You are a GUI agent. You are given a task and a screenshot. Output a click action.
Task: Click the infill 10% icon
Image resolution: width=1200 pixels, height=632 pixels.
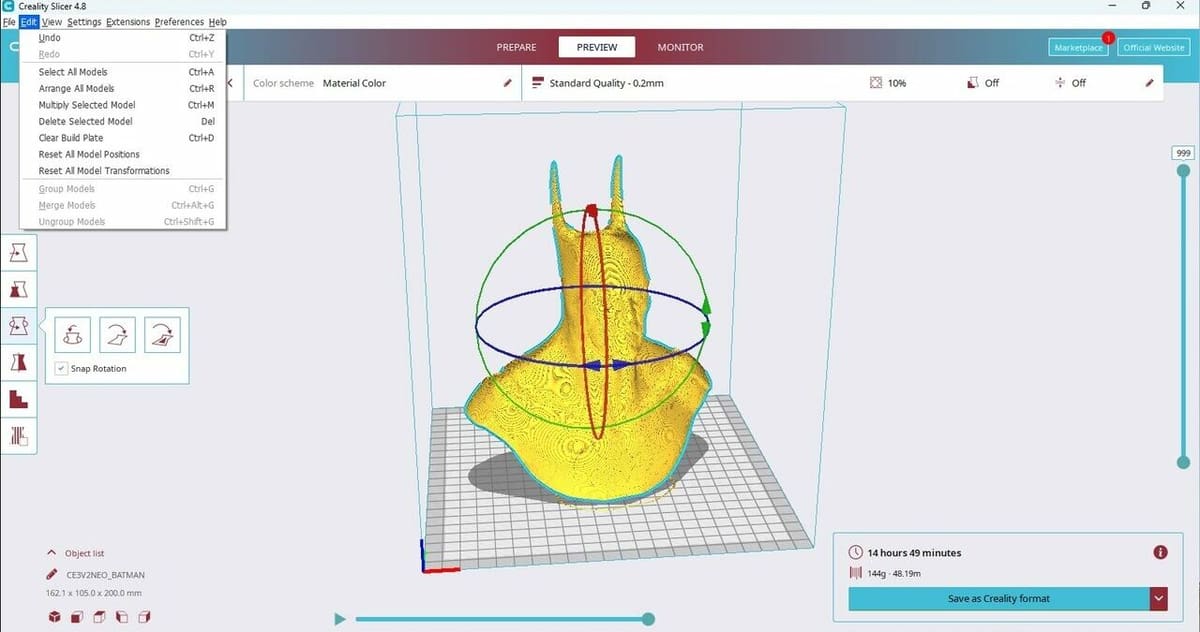click(x=876, y=83)
